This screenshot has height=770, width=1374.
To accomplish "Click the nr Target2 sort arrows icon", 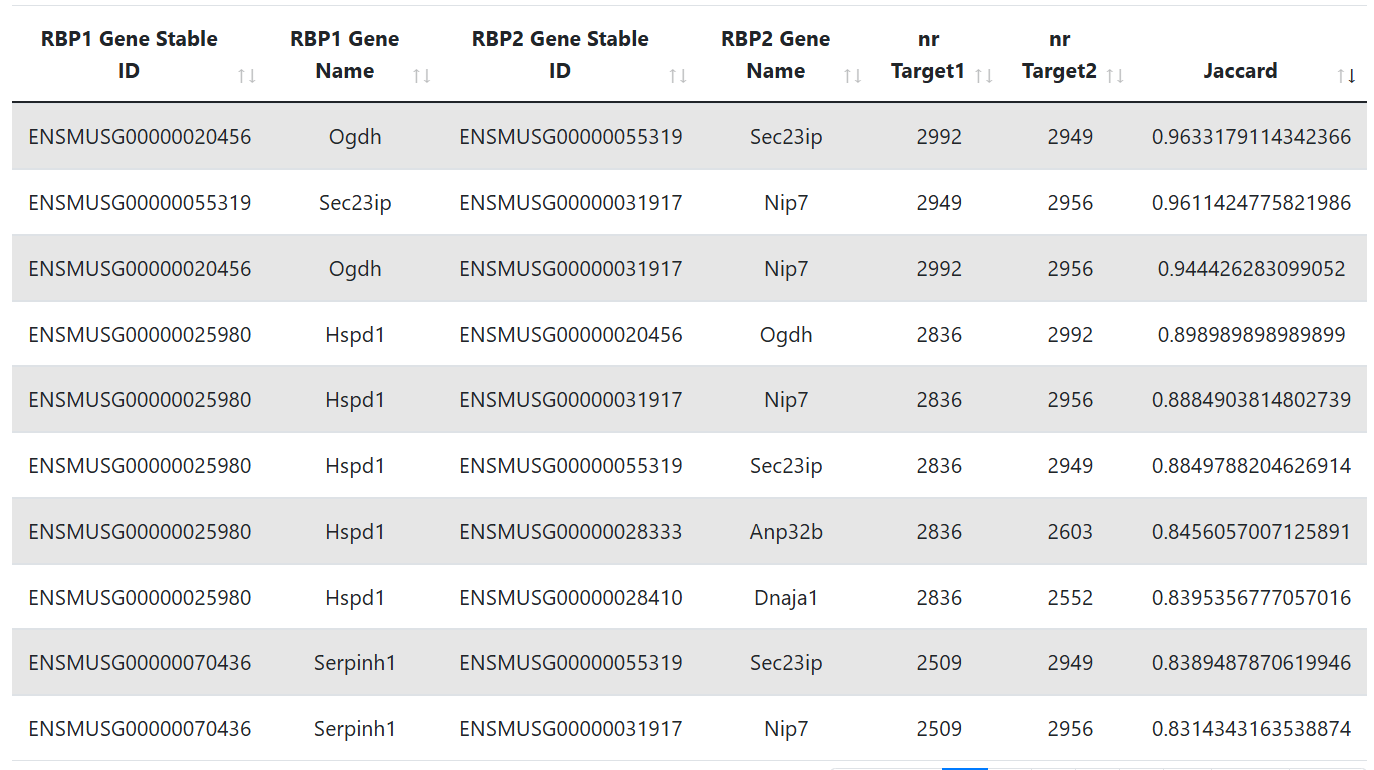I will [1115, 76].
